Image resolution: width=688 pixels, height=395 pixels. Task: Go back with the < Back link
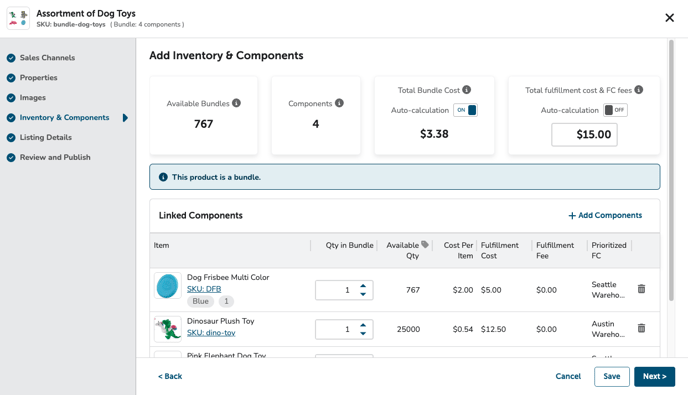(170, 376)
